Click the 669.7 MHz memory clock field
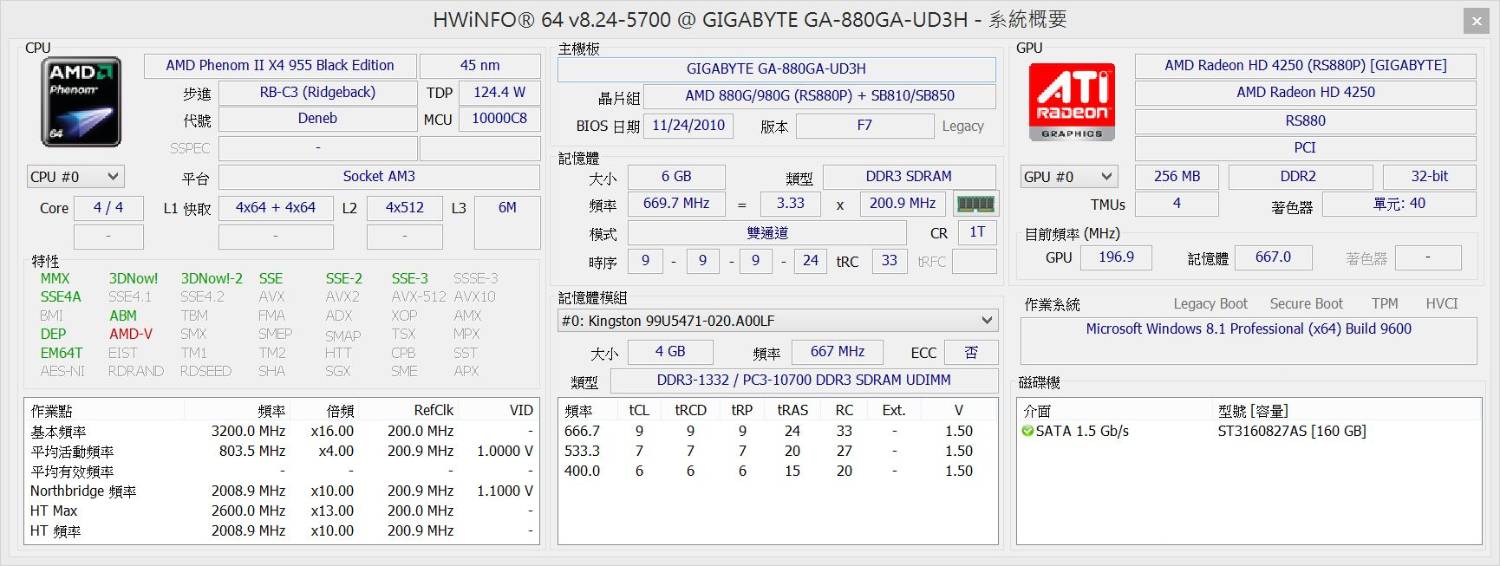Image resolution: width=1500 pixels, height=566 pixels. [676, 204]
